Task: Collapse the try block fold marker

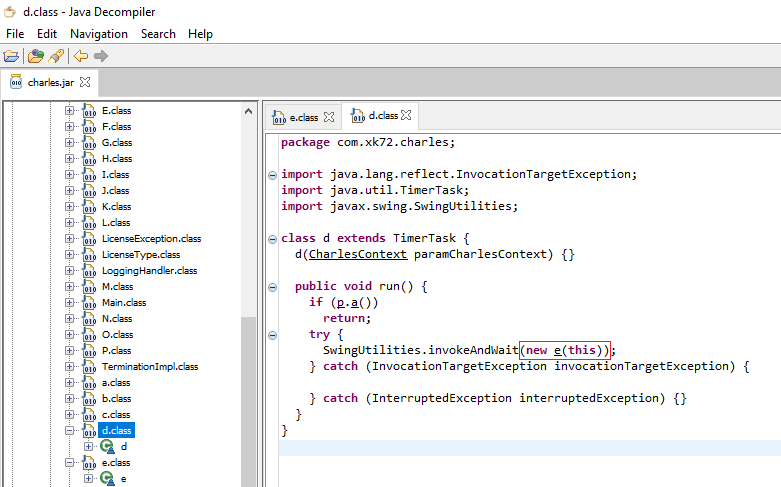Action: 272,335
